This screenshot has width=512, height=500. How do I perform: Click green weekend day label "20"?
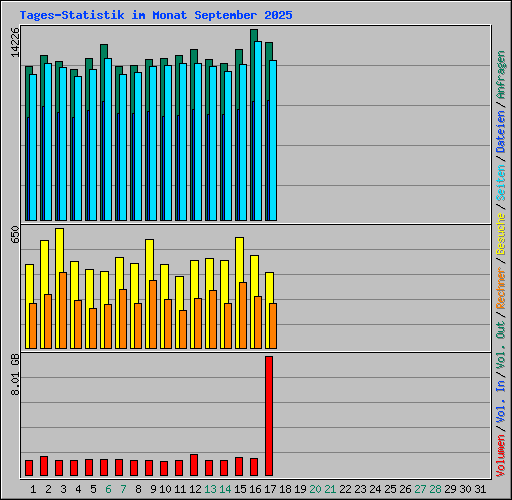(x=315, y=489)
